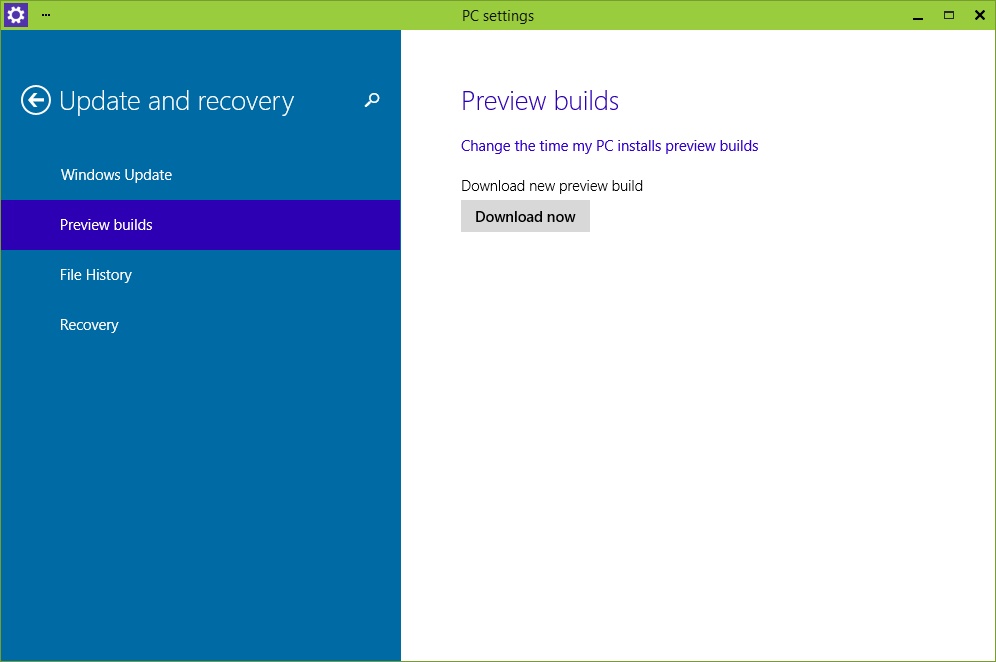This screenshot has height=662, width=996.
Task: Open 'Change the time my PC installs preview builds' link
Action: click(x=609, y=146)
